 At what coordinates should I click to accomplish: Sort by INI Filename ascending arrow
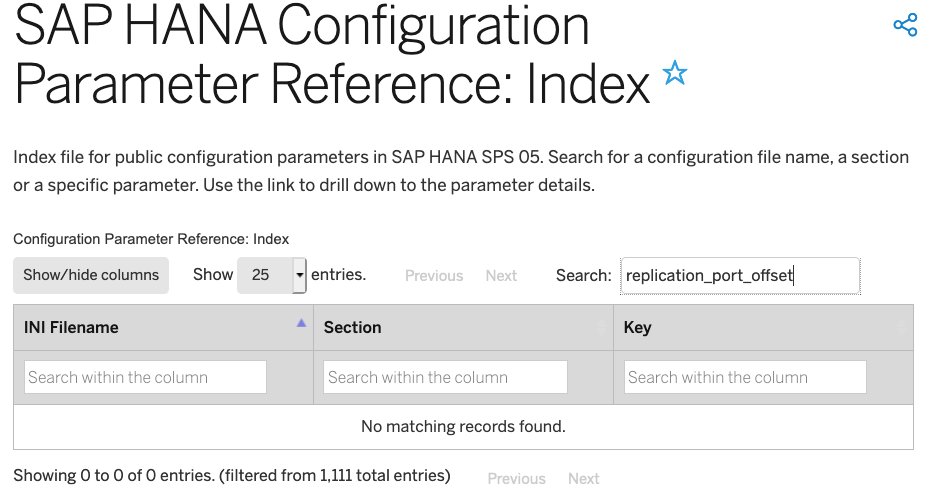click(x=301, y=323)
